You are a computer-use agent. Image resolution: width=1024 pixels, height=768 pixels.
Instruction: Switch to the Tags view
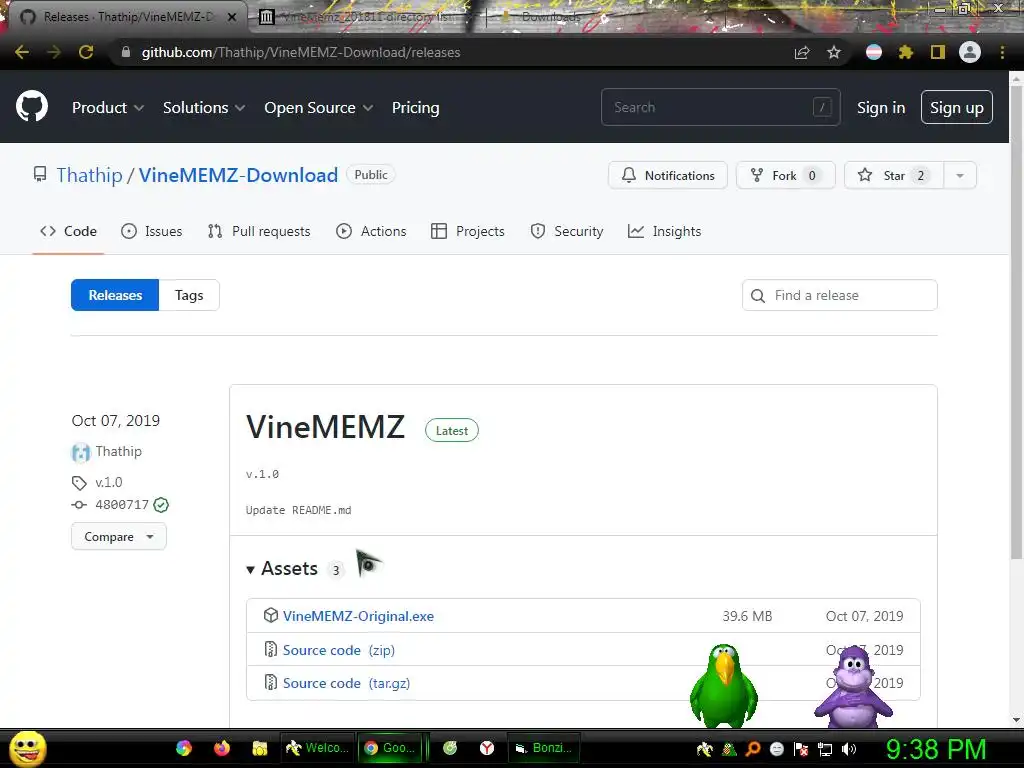pos(189,295)
